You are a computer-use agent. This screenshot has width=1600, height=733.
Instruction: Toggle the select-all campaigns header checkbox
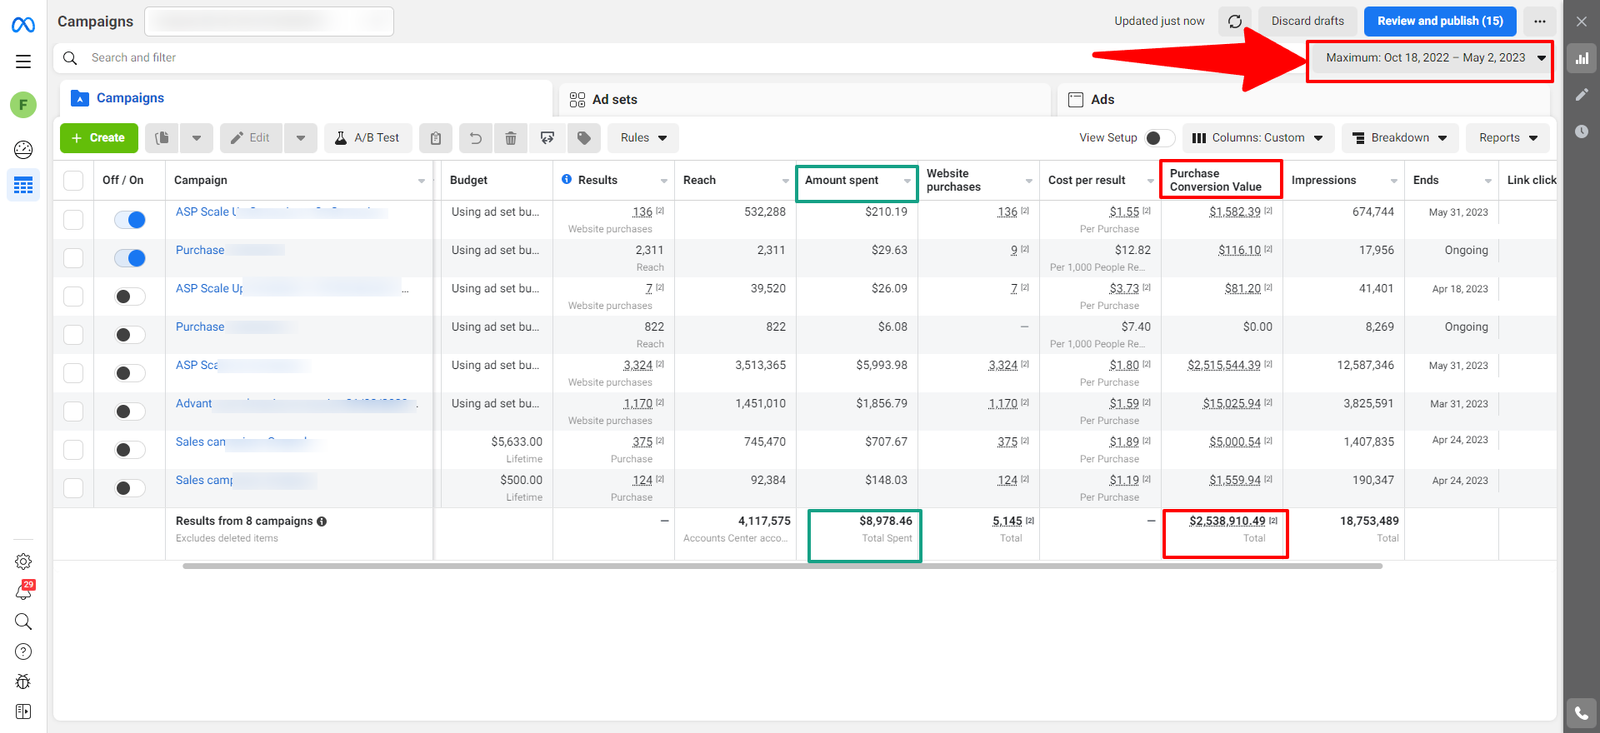[73, 181]
